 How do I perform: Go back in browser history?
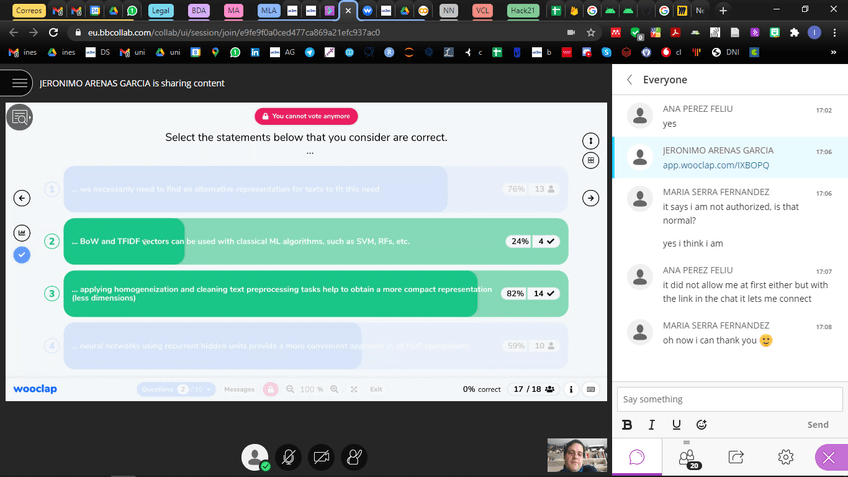(x=14, y=32)
